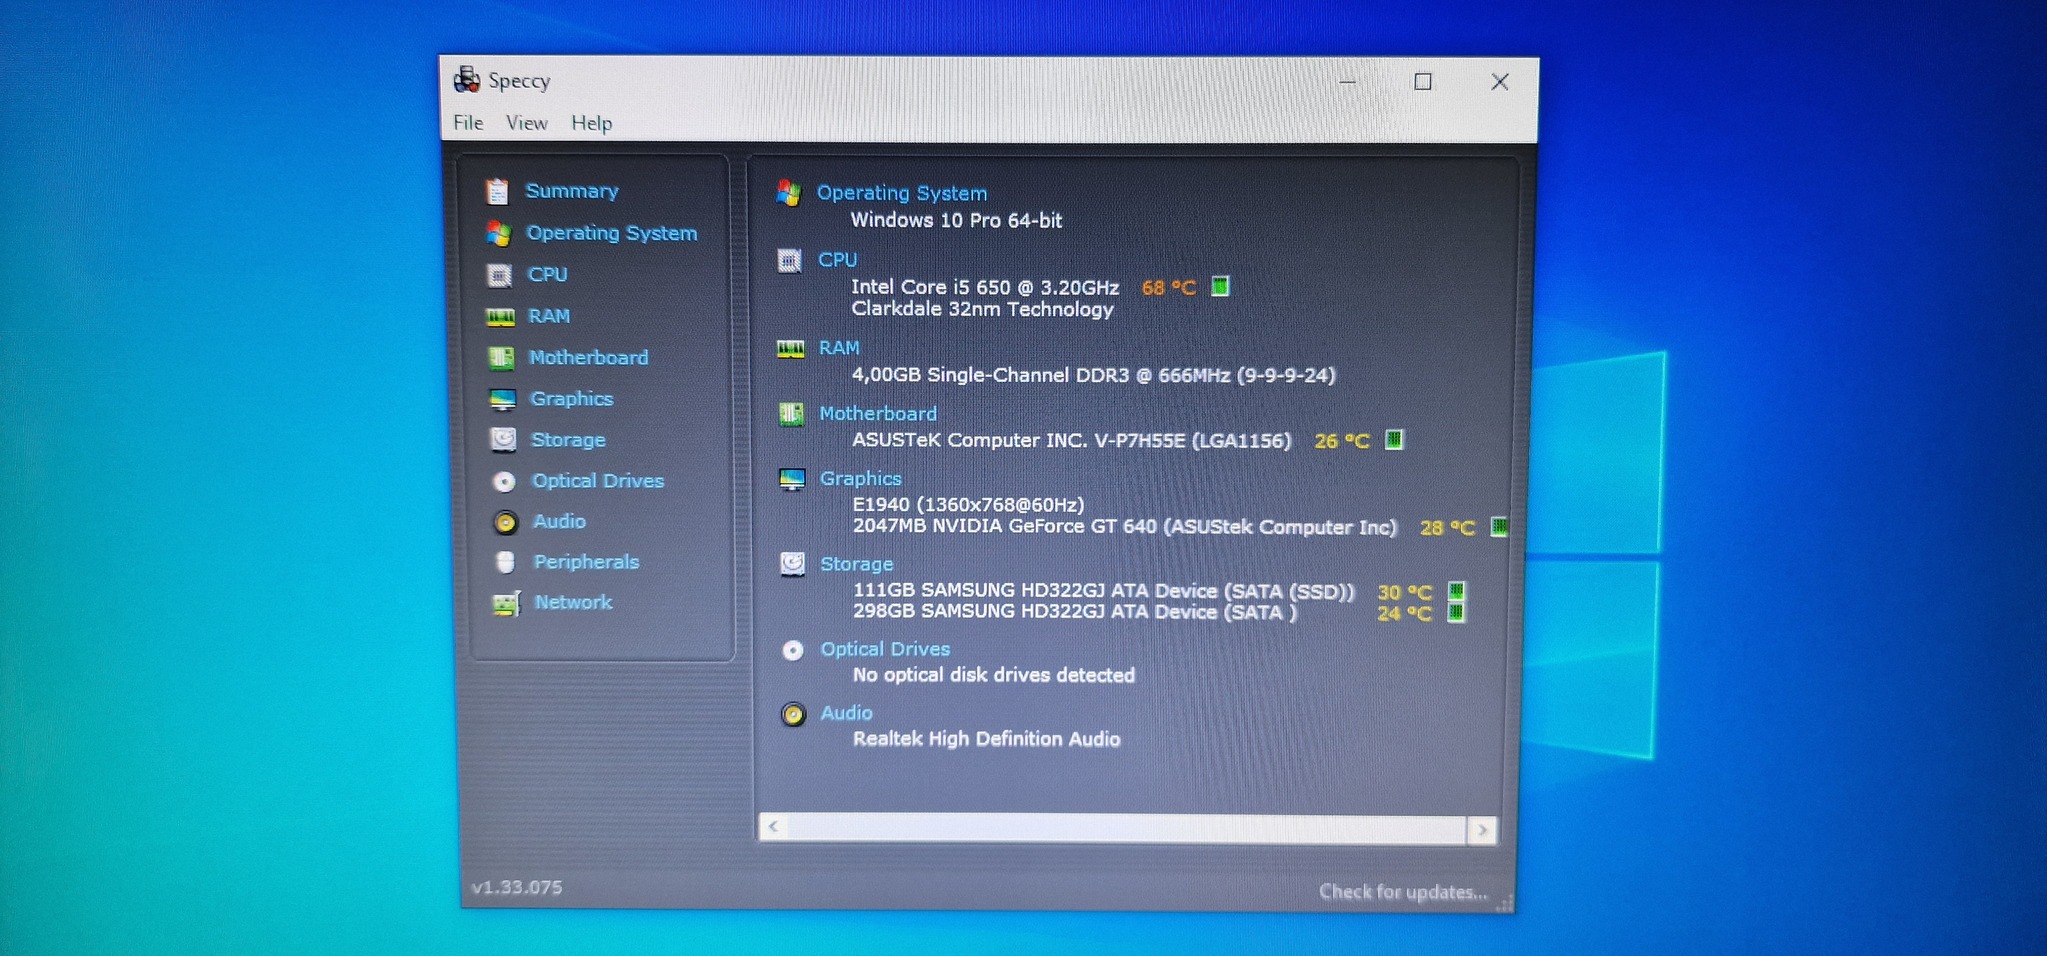The width and height of the screenshot is (2047, 956).
Task: Click the 68 °C CPU temperature reading
Action: click(1169, 288)
